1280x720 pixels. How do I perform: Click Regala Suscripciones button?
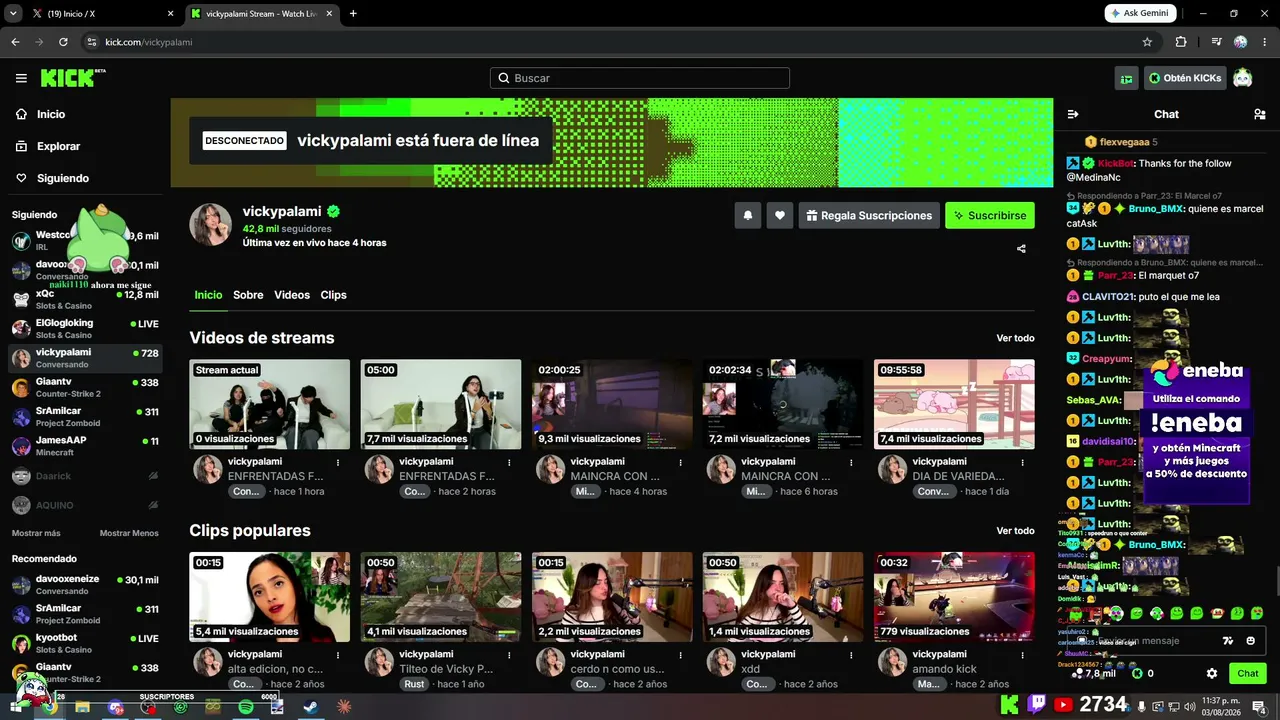coord(868,215)
